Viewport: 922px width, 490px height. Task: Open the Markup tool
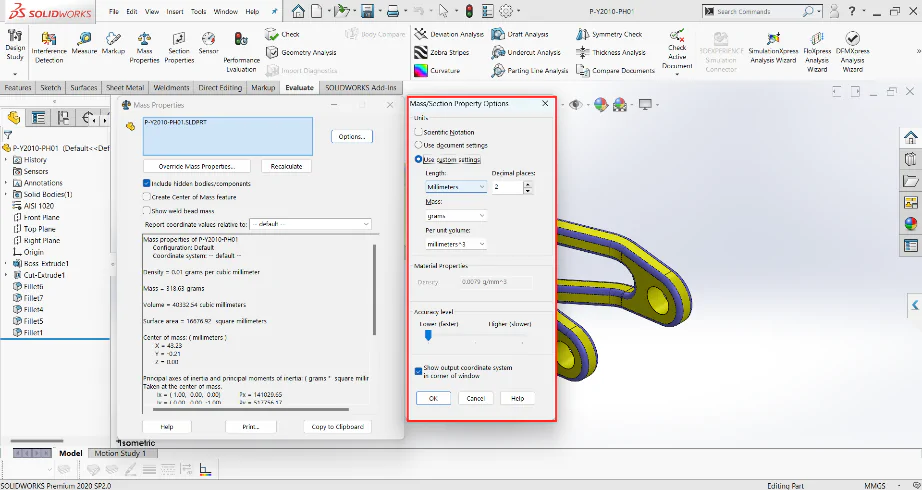113,44
